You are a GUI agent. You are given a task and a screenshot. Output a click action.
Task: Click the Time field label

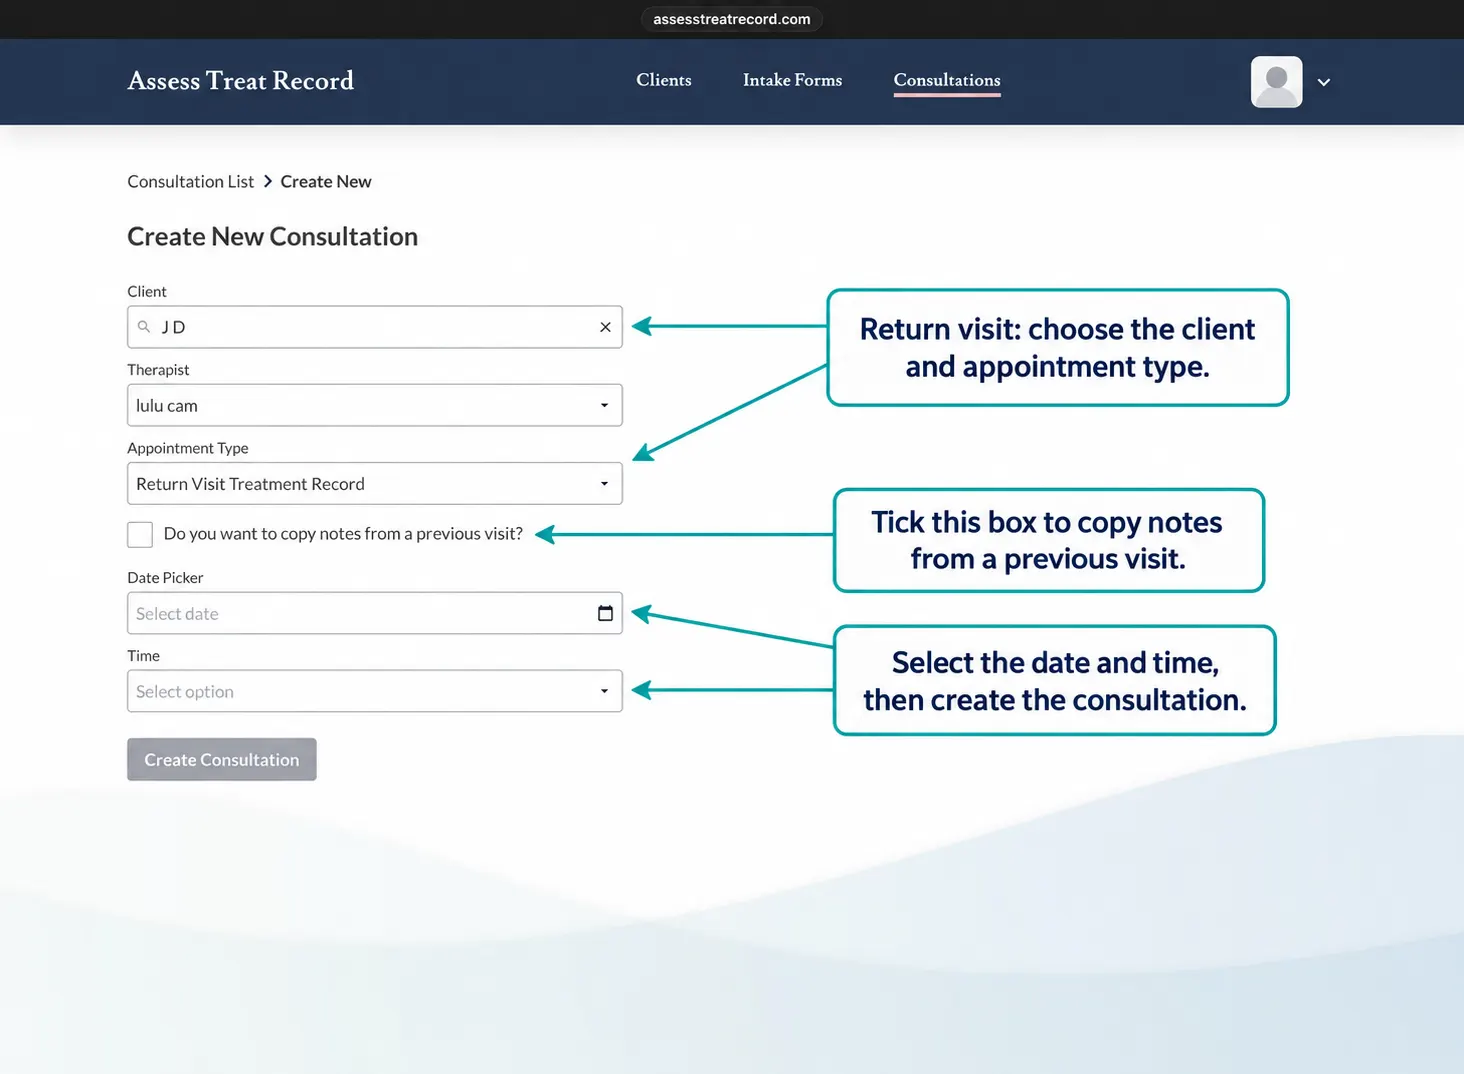[x=144, y=656]
